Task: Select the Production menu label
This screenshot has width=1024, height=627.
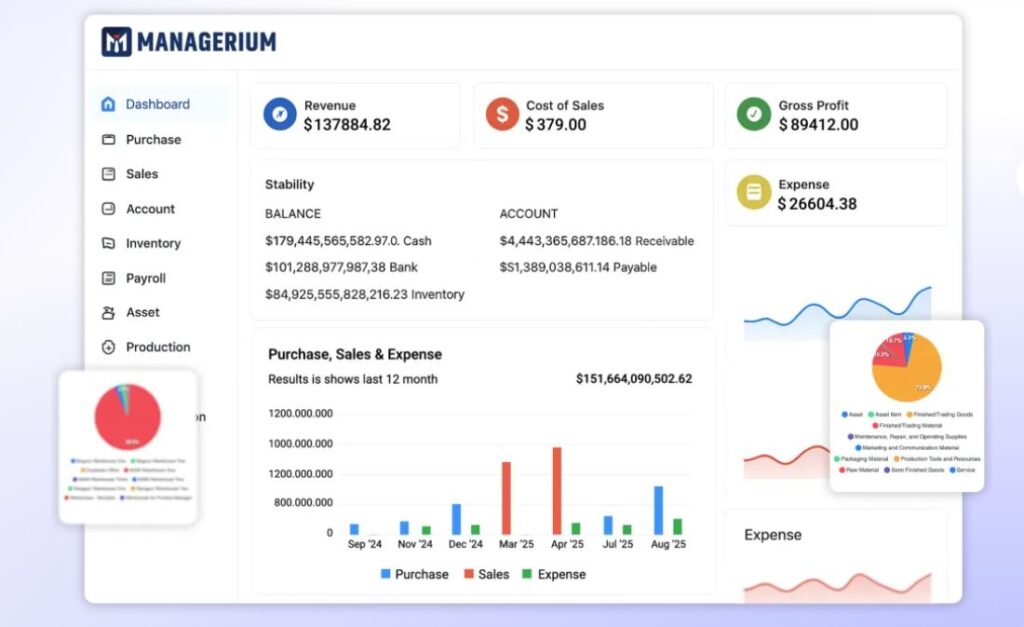Action: [158, 347]
